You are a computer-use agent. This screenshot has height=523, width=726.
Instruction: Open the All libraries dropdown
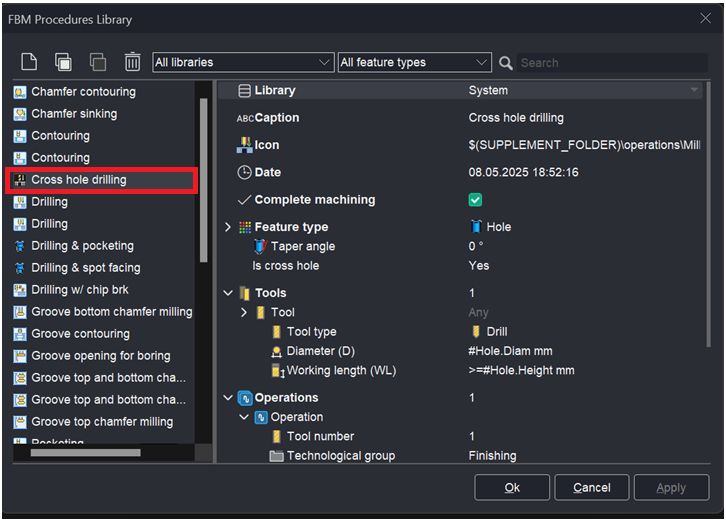[x=243, y=62]
